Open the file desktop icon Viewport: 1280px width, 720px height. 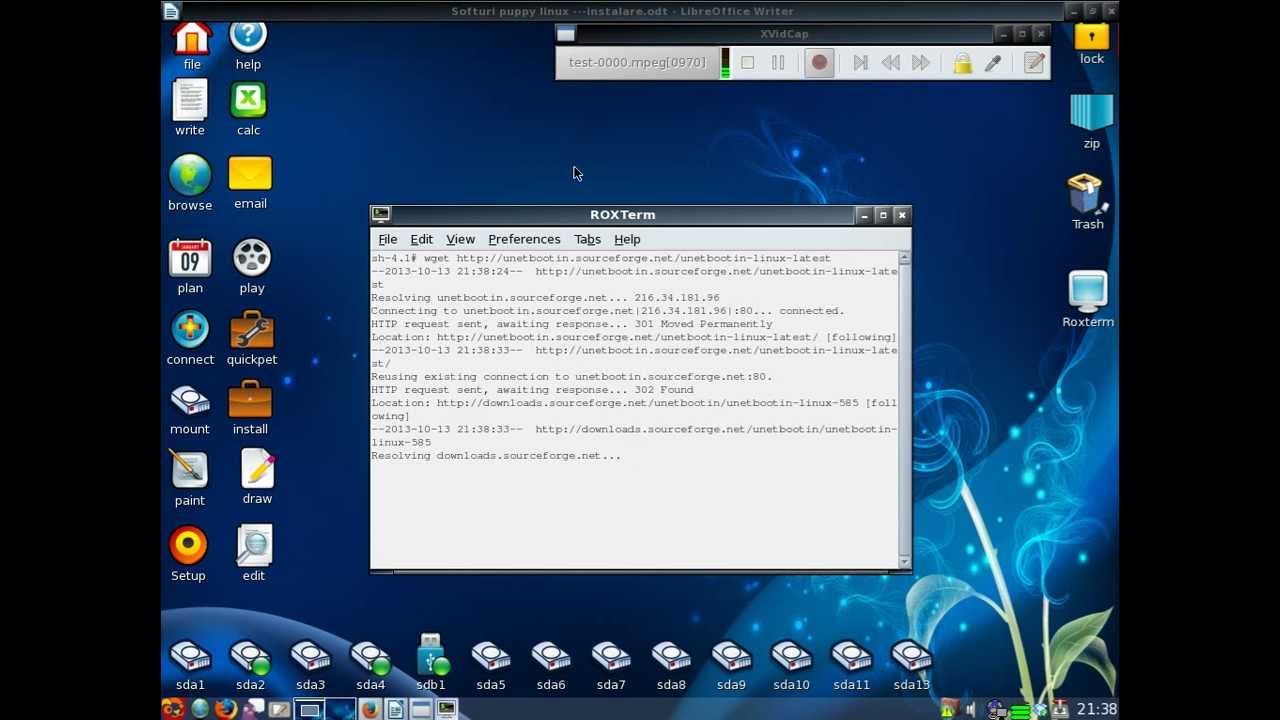click(x=192, y=45)
